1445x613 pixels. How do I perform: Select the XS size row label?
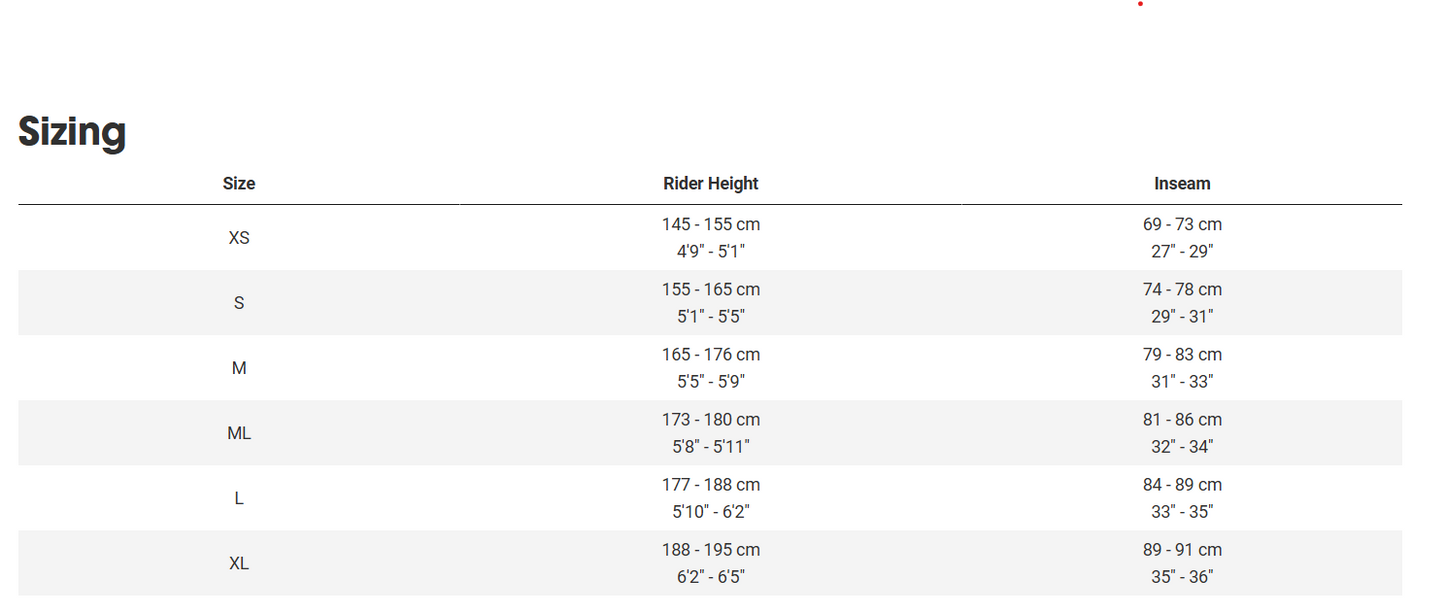pyautogui.click(x=239, y=238)
